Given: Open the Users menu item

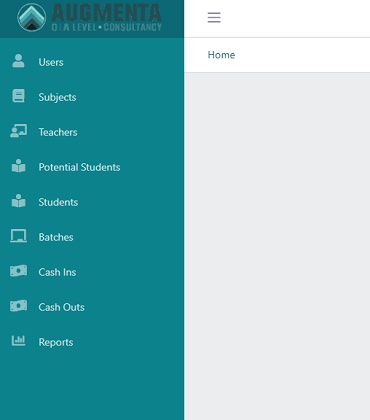Looking at the screenshot, I should 92,62.
